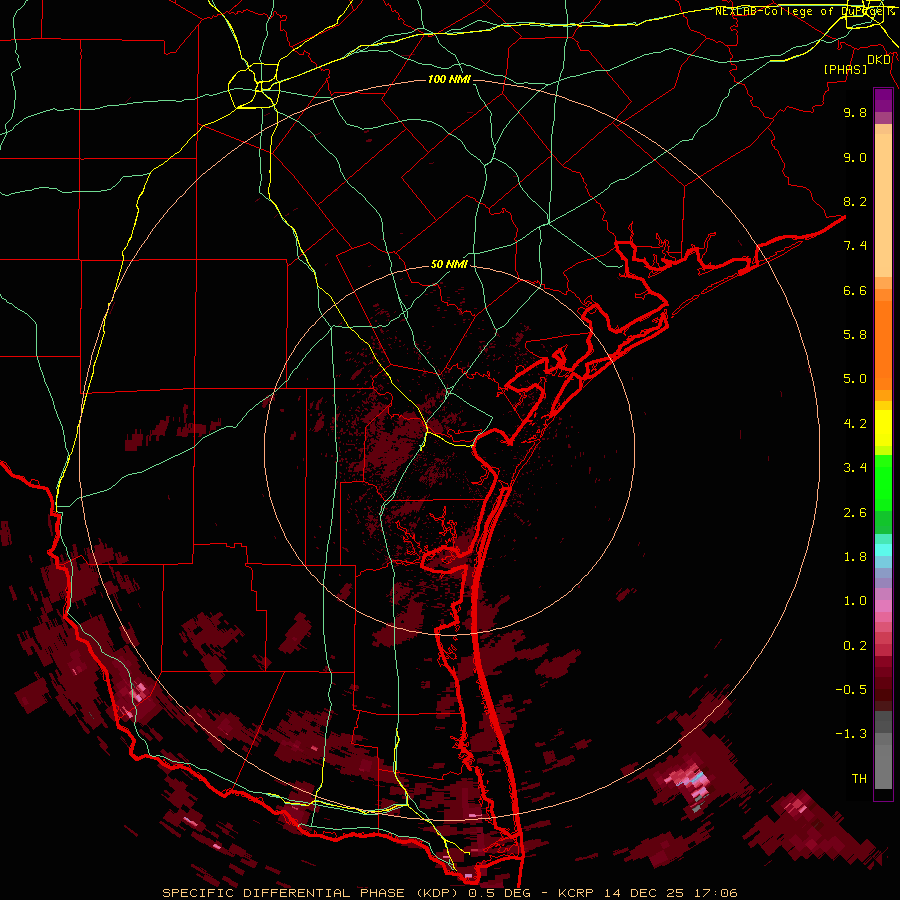Click the 9.0 value on the color scale
Viewport: 900px width, 900px height.
855,158
